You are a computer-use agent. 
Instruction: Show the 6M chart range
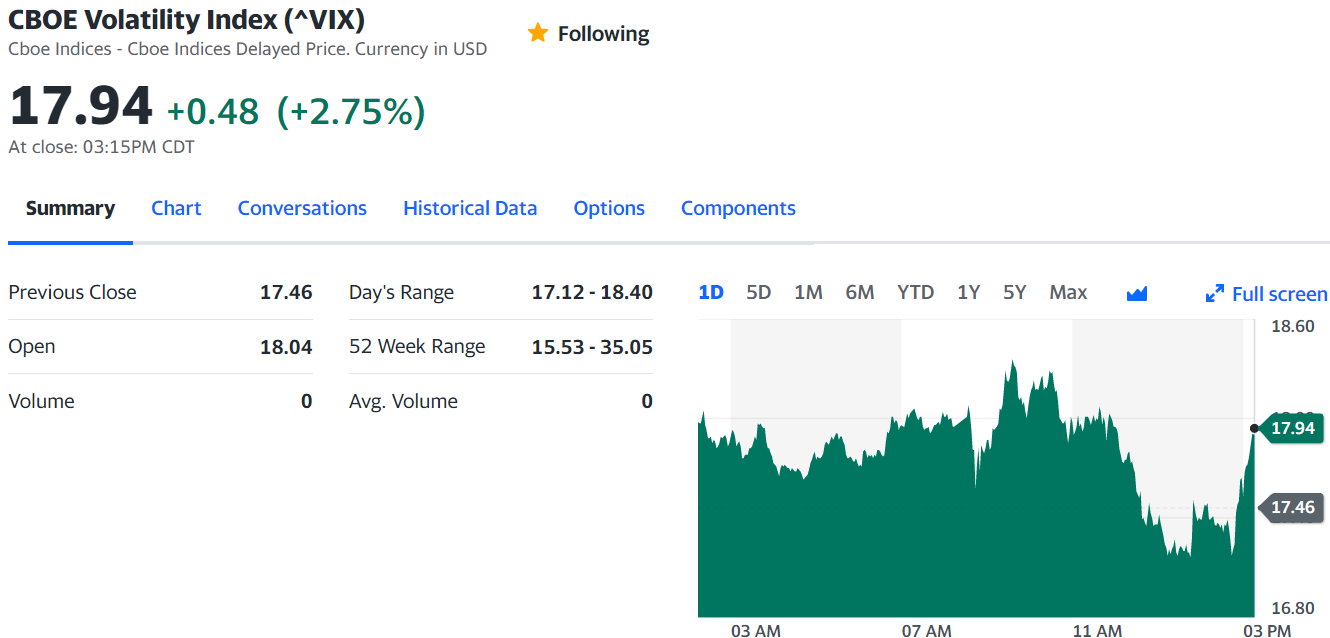pos(860,292)
